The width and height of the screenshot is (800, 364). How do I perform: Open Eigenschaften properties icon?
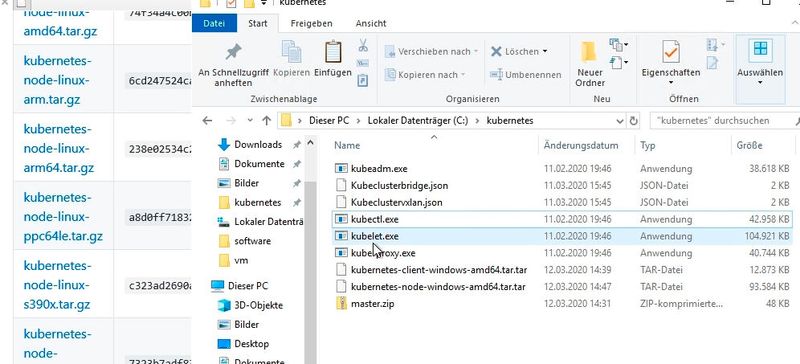670,51
